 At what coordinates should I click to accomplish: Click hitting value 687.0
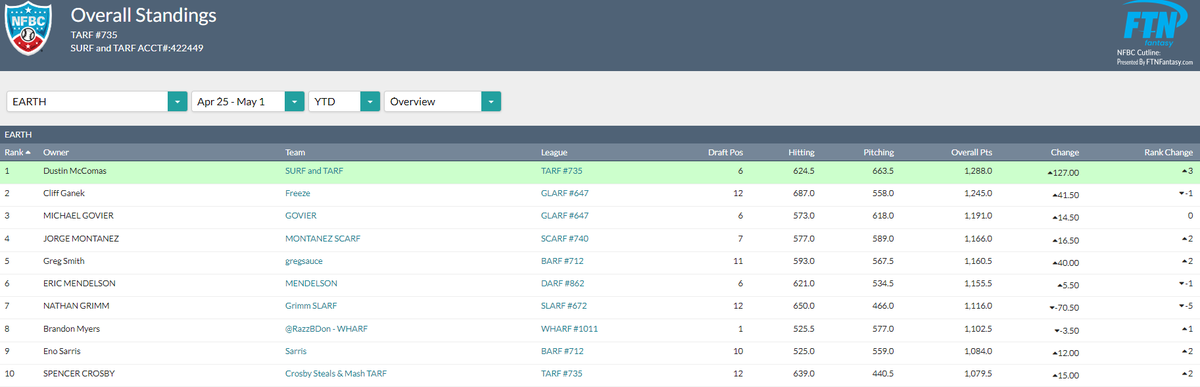click(x=803, y=194)
